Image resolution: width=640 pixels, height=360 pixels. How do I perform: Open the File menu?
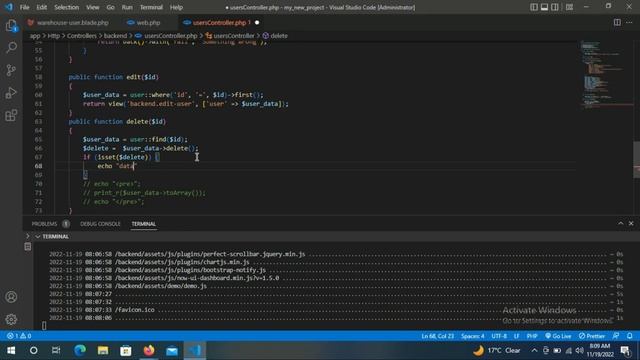(24, 7)
